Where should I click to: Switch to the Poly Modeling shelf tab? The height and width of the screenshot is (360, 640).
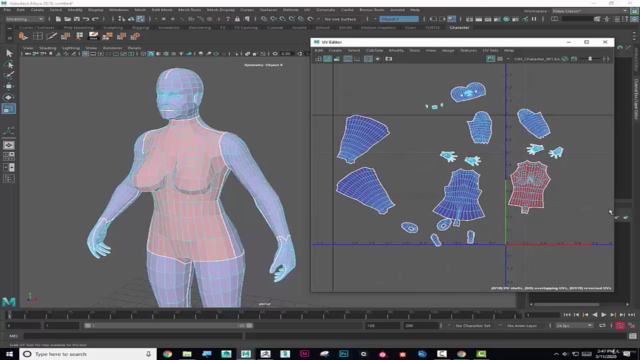tap(78, 27)
